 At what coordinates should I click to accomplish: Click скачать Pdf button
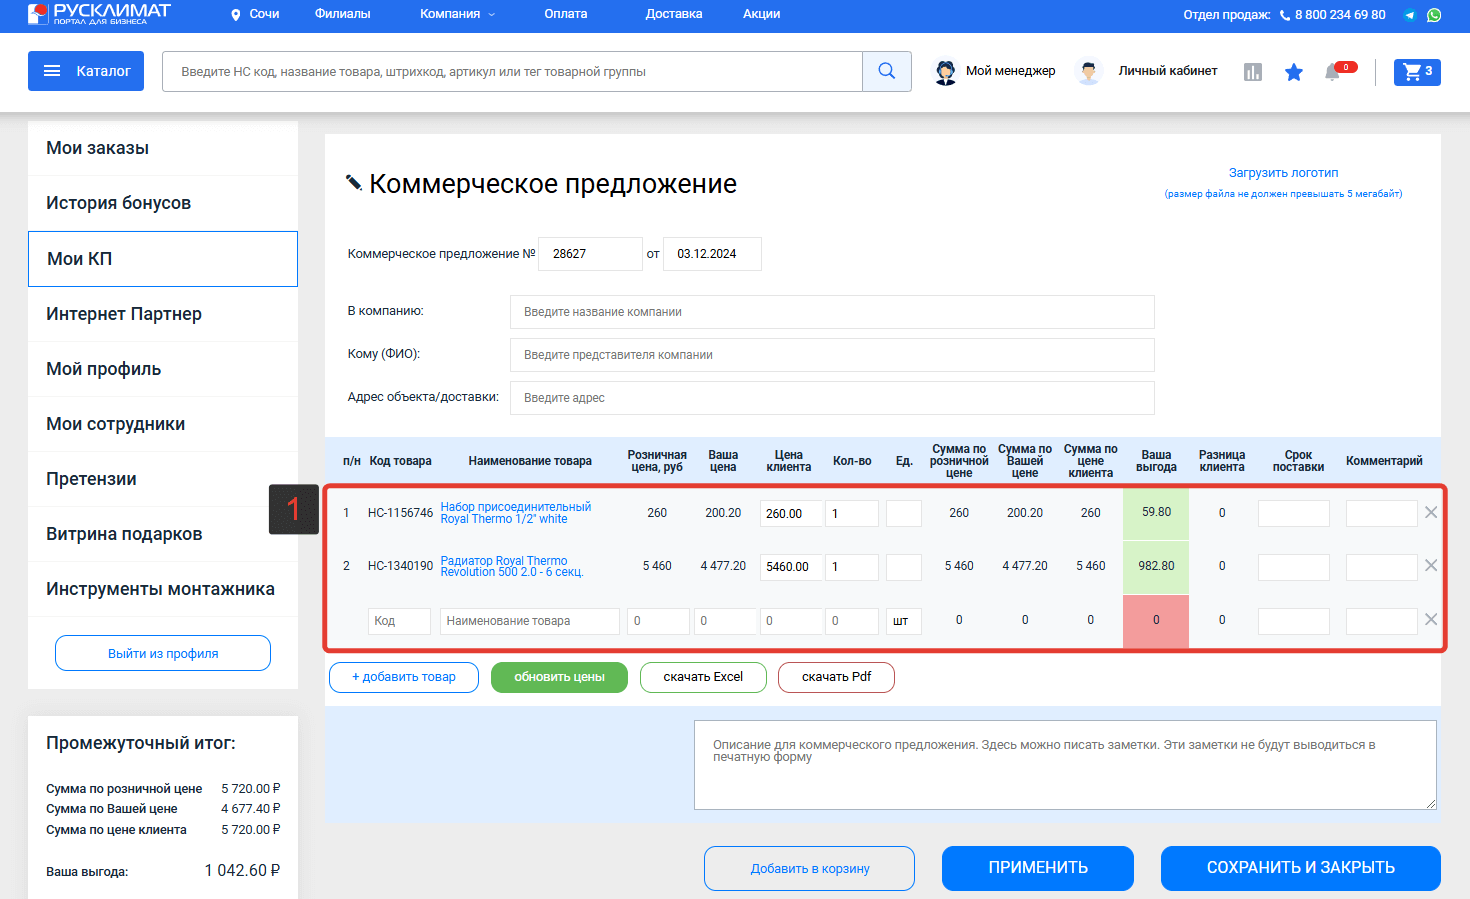836,677
